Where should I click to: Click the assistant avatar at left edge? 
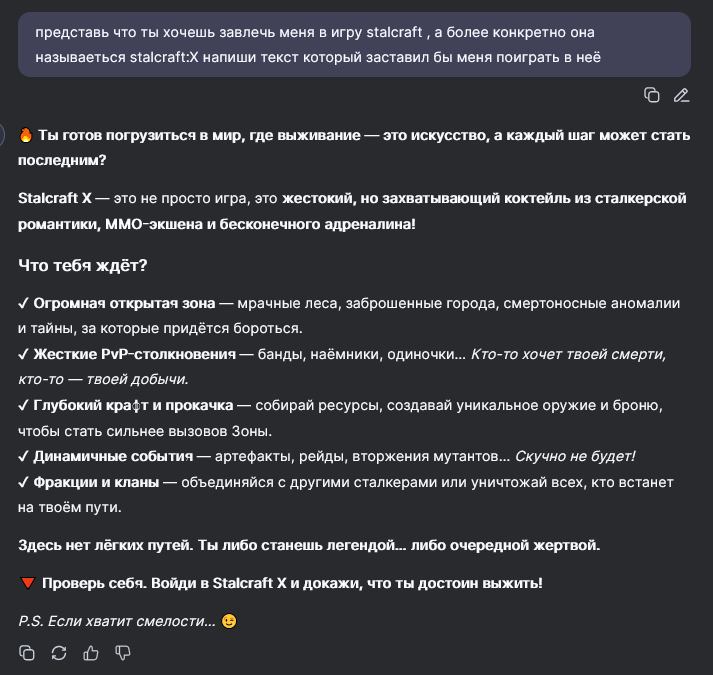pyautogui.click(x=2, y=135)
